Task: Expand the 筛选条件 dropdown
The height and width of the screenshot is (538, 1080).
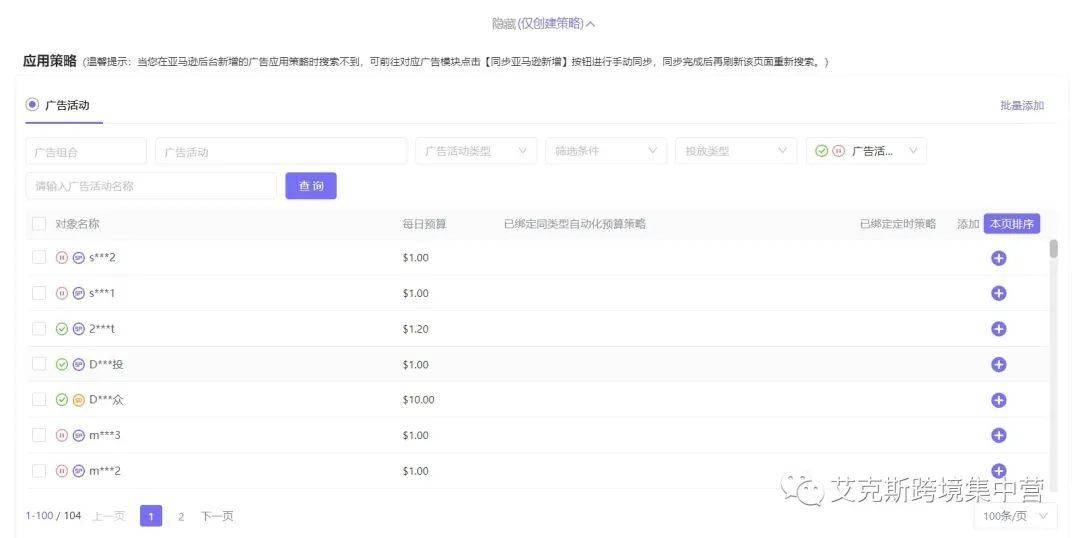Action: [606, 151]
